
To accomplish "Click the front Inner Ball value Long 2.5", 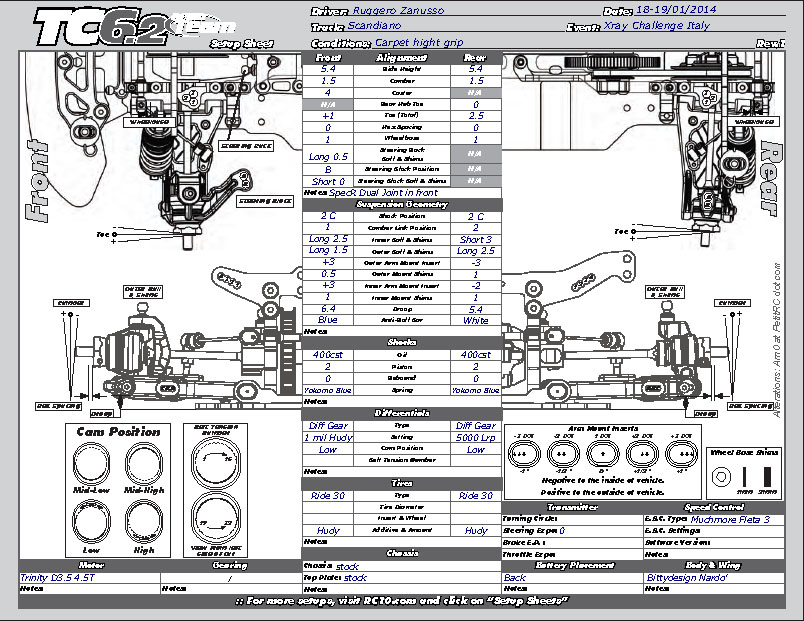I will (x=328, y=239).
